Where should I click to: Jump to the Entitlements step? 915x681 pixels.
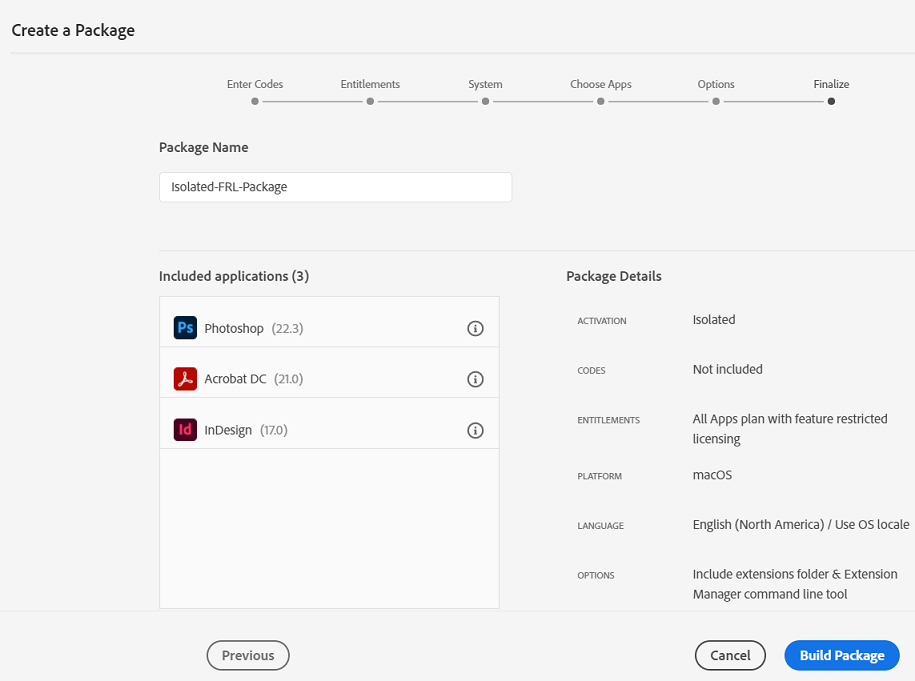370,101
